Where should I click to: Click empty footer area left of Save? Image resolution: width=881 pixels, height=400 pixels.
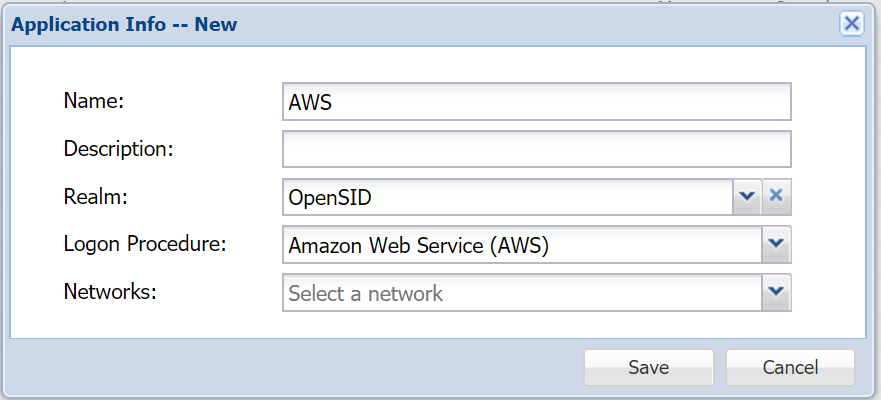pos(300,367)
